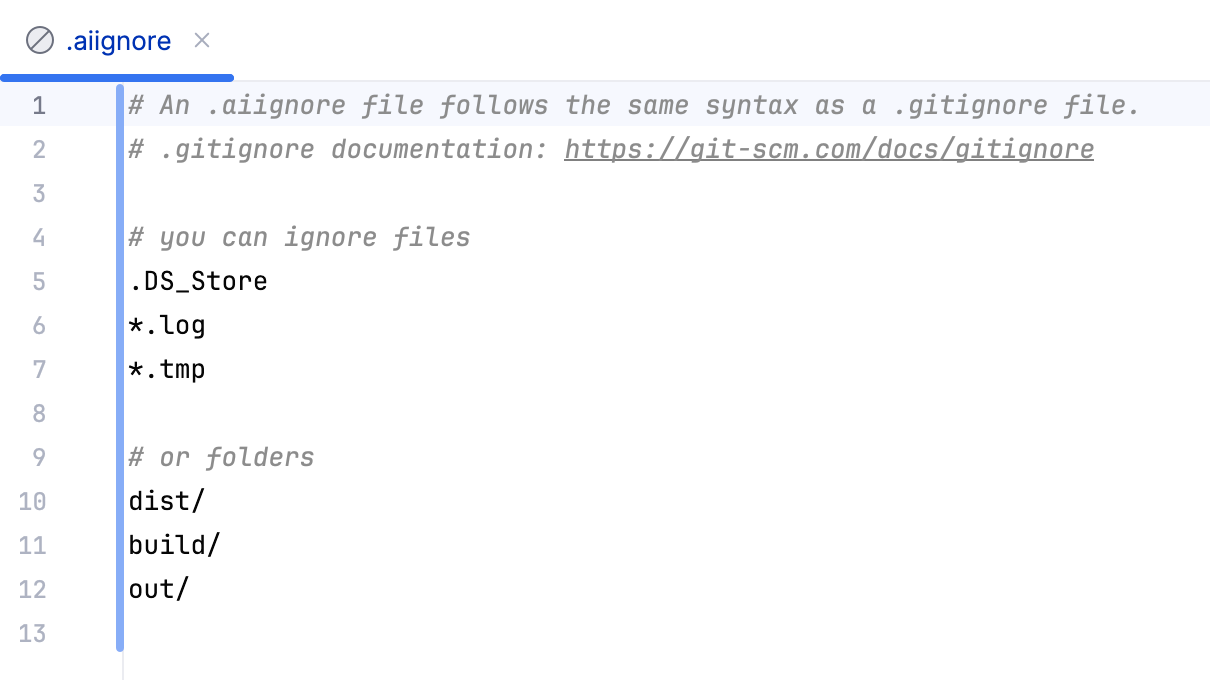Click line number 1
Viewport: 1210px width, 680px height.
[39, 105]
